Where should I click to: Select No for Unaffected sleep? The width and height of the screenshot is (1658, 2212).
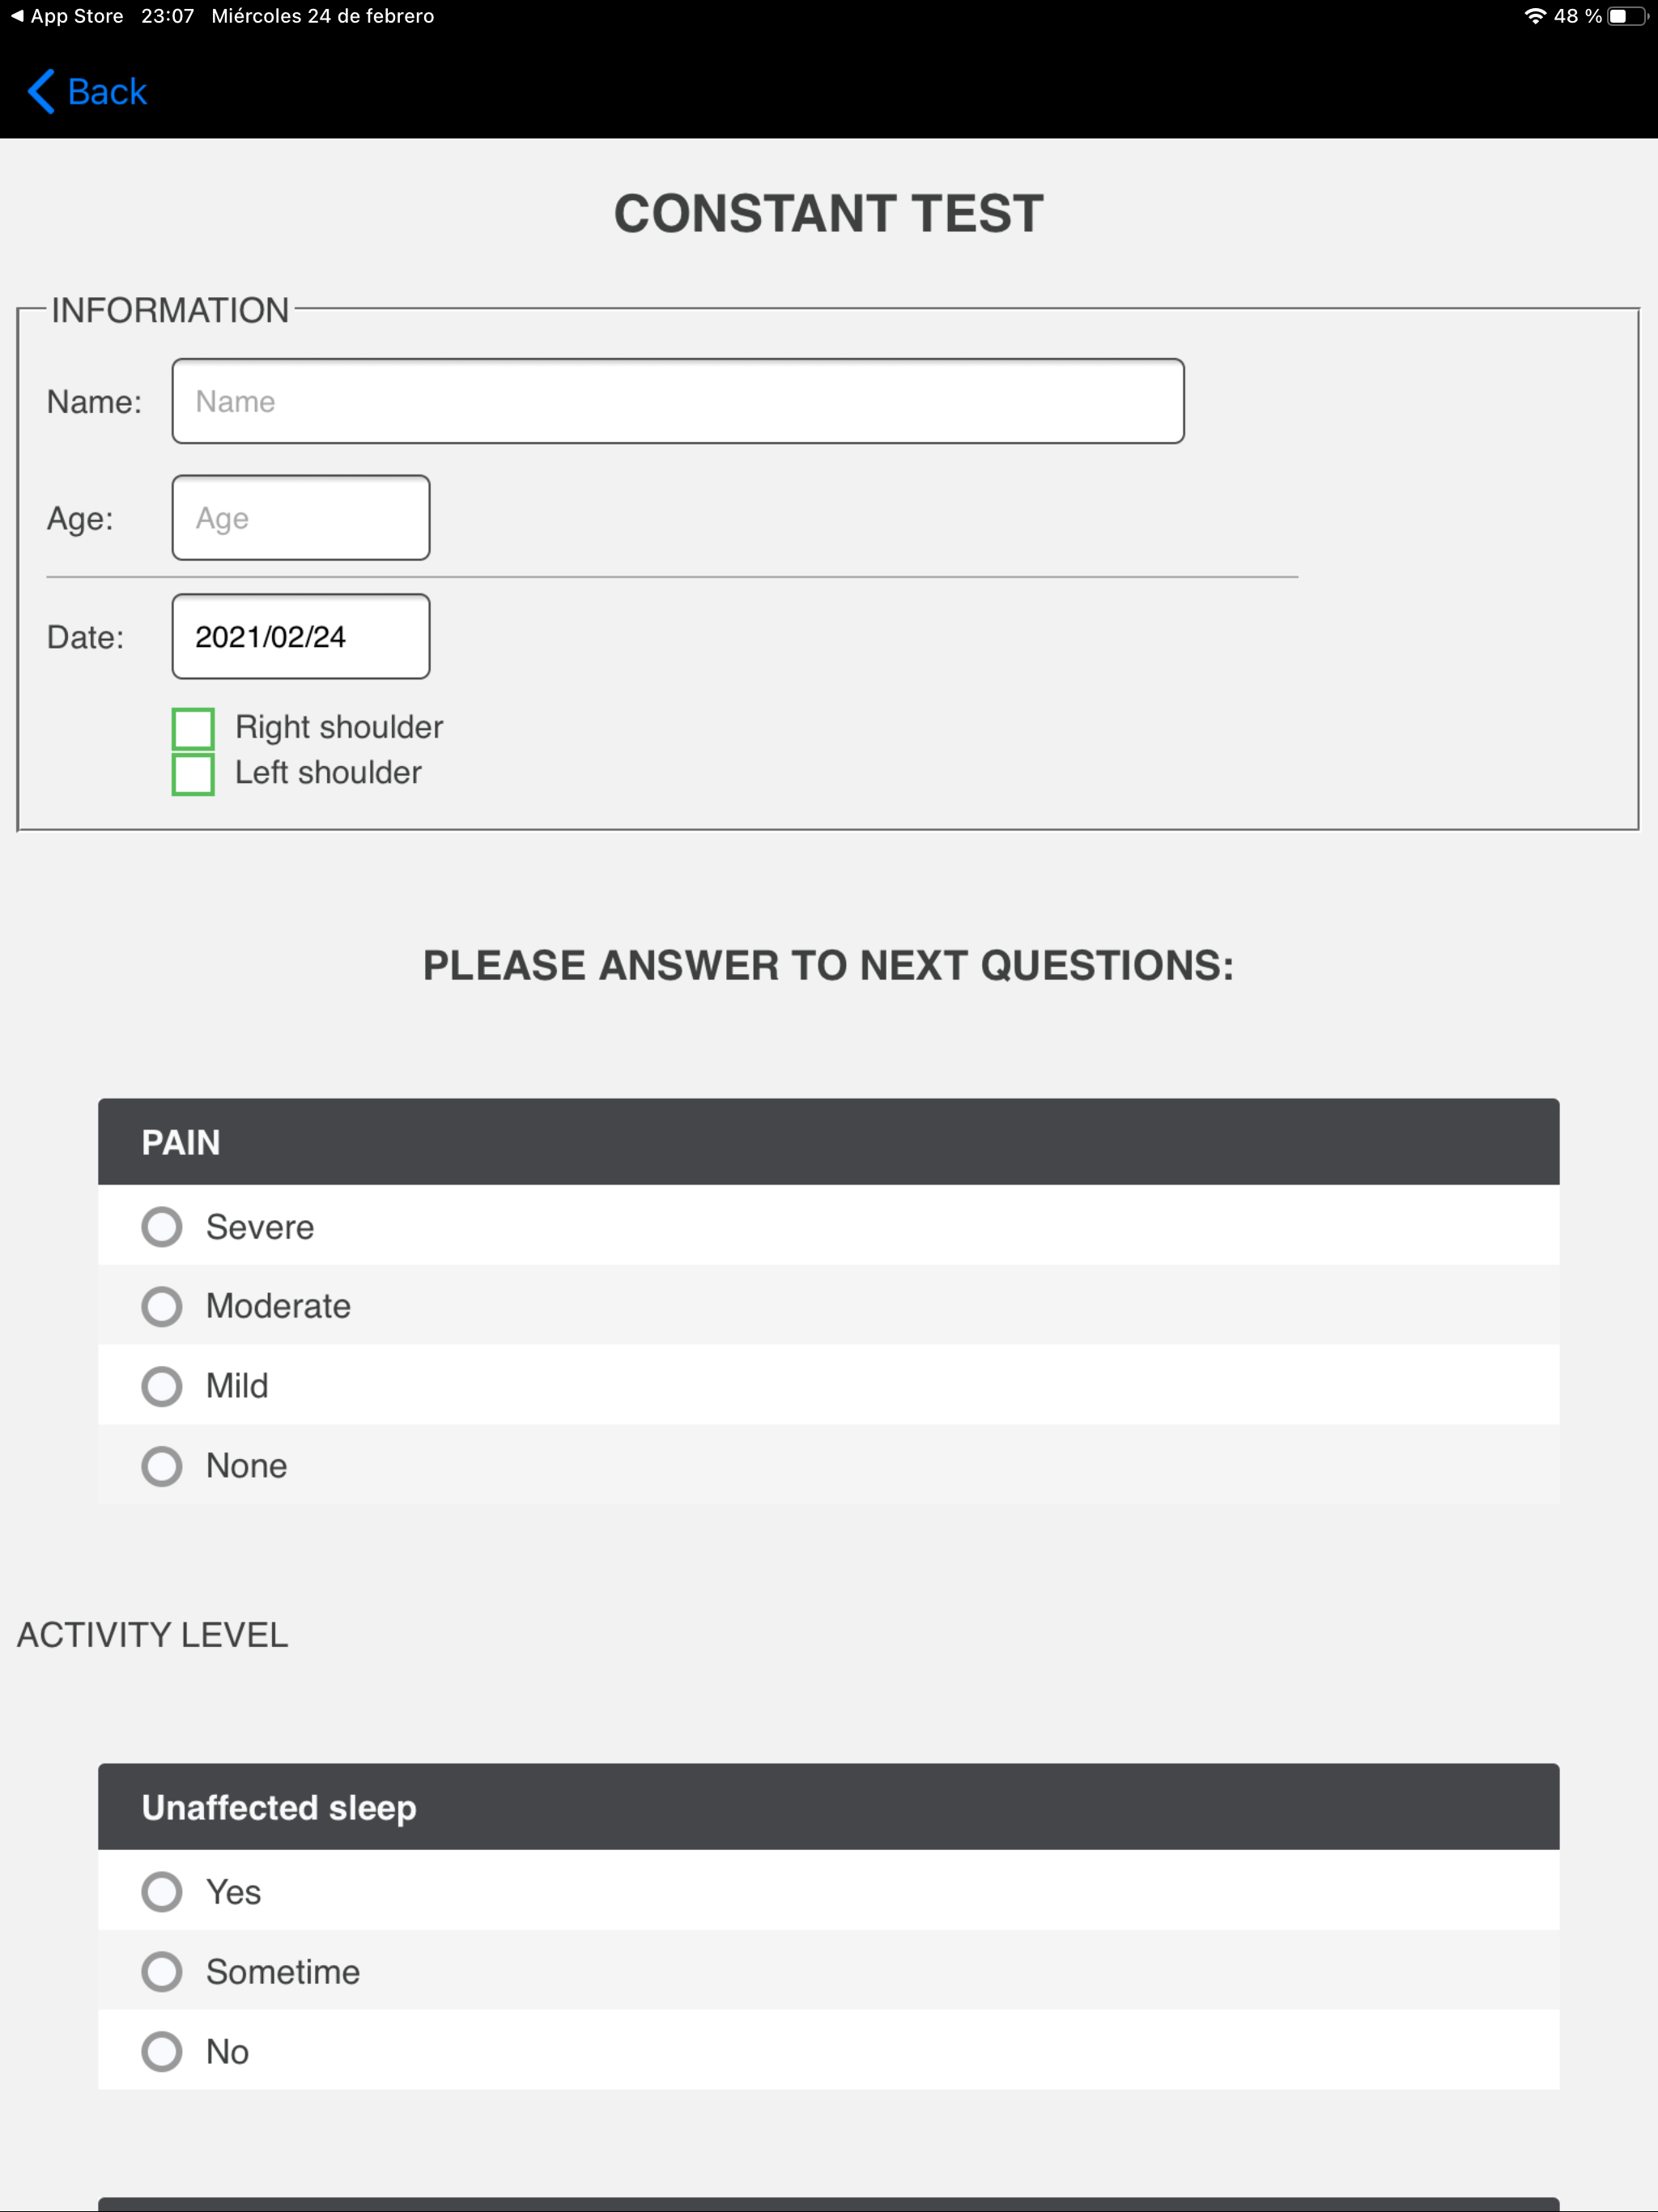point(161,2051)
